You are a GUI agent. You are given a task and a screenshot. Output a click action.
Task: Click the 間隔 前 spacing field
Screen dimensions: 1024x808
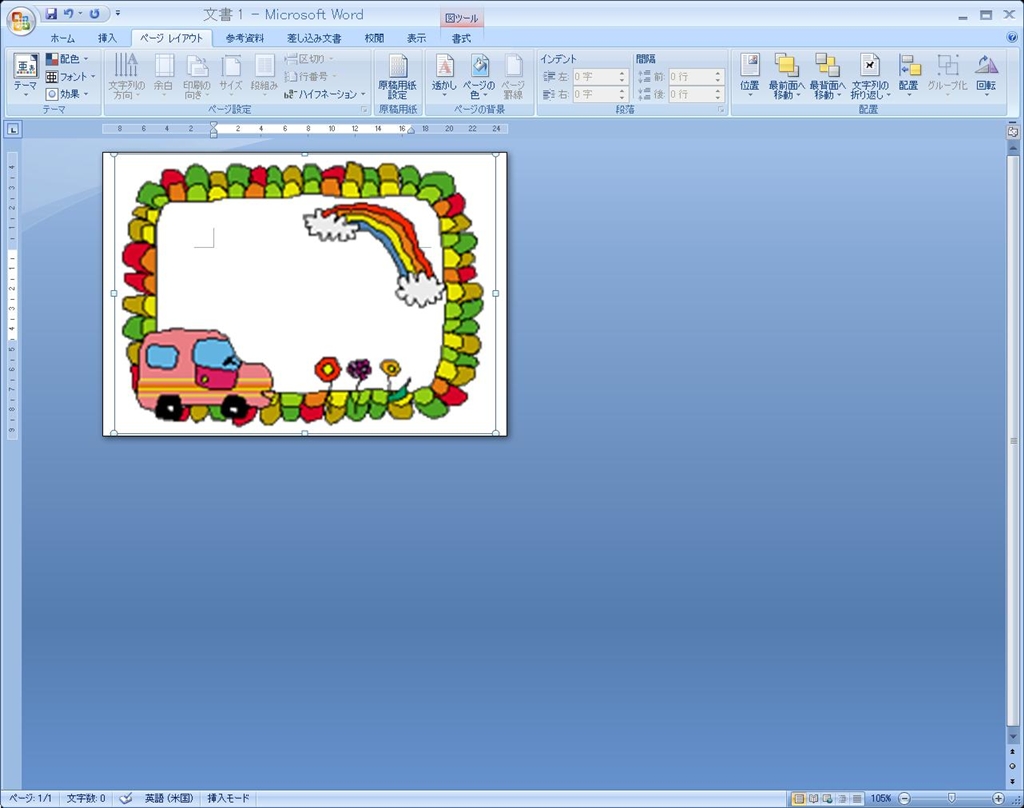(696, 76)
